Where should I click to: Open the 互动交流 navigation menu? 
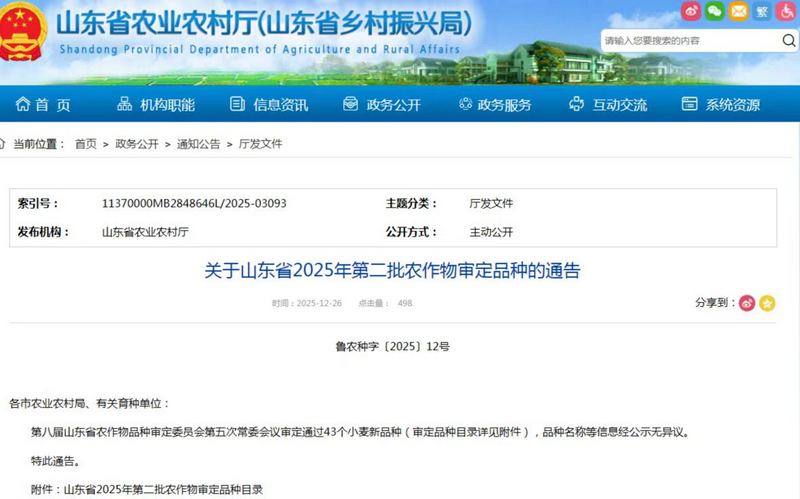[608, 104]
